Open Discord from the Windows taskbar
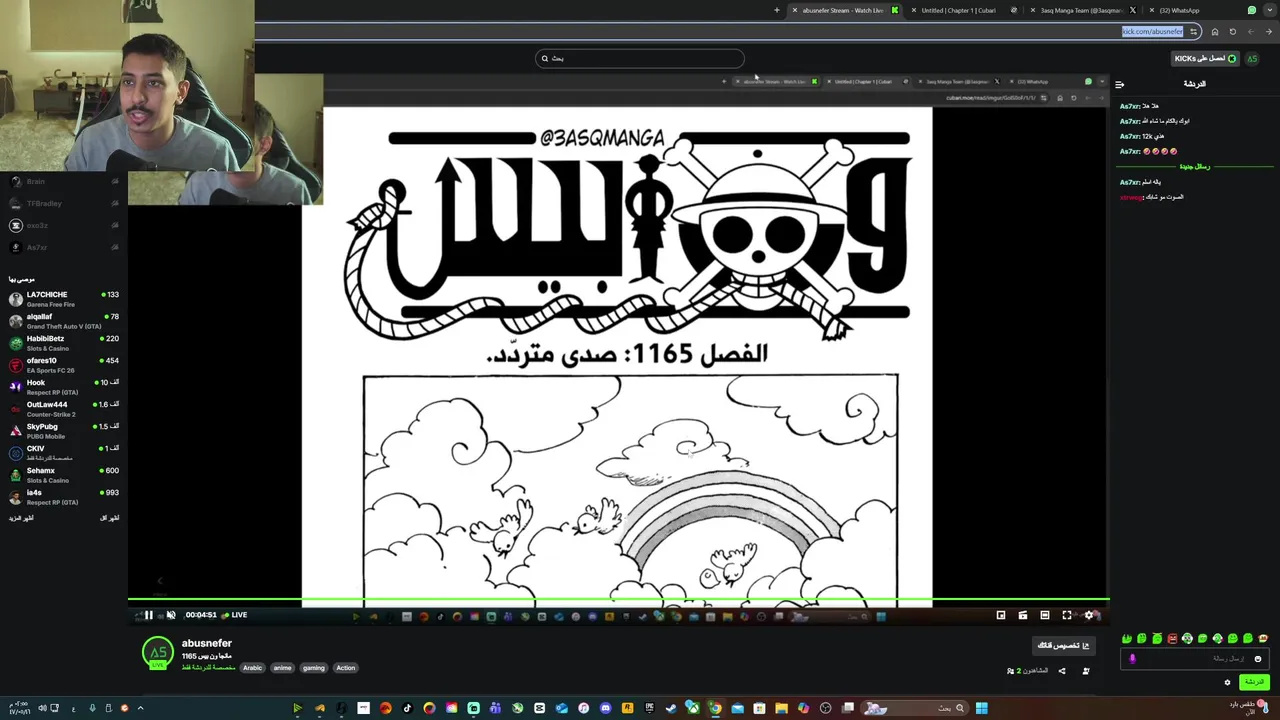 pyautogui.click(x=605, y=708)
